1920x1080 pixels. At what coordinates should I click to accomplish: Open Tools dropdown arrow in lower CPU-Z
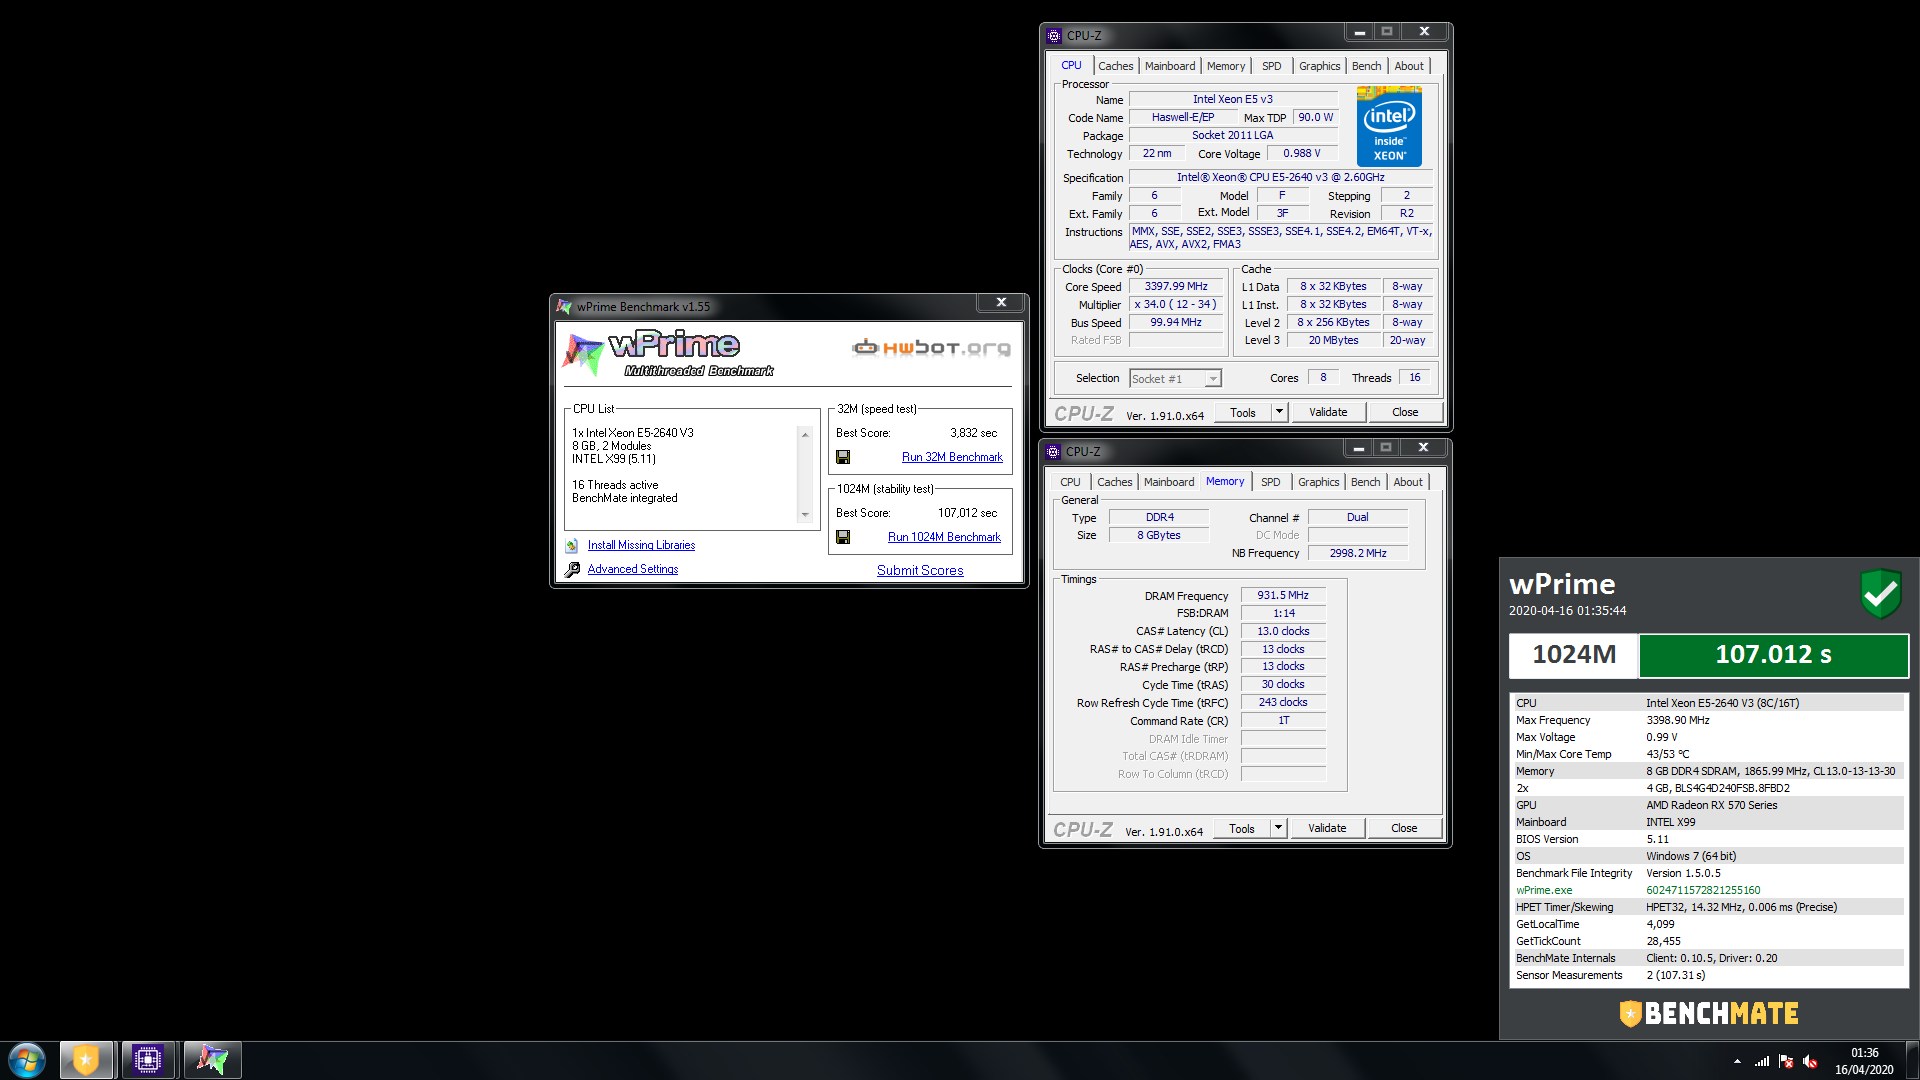(x=1278, y=828)
